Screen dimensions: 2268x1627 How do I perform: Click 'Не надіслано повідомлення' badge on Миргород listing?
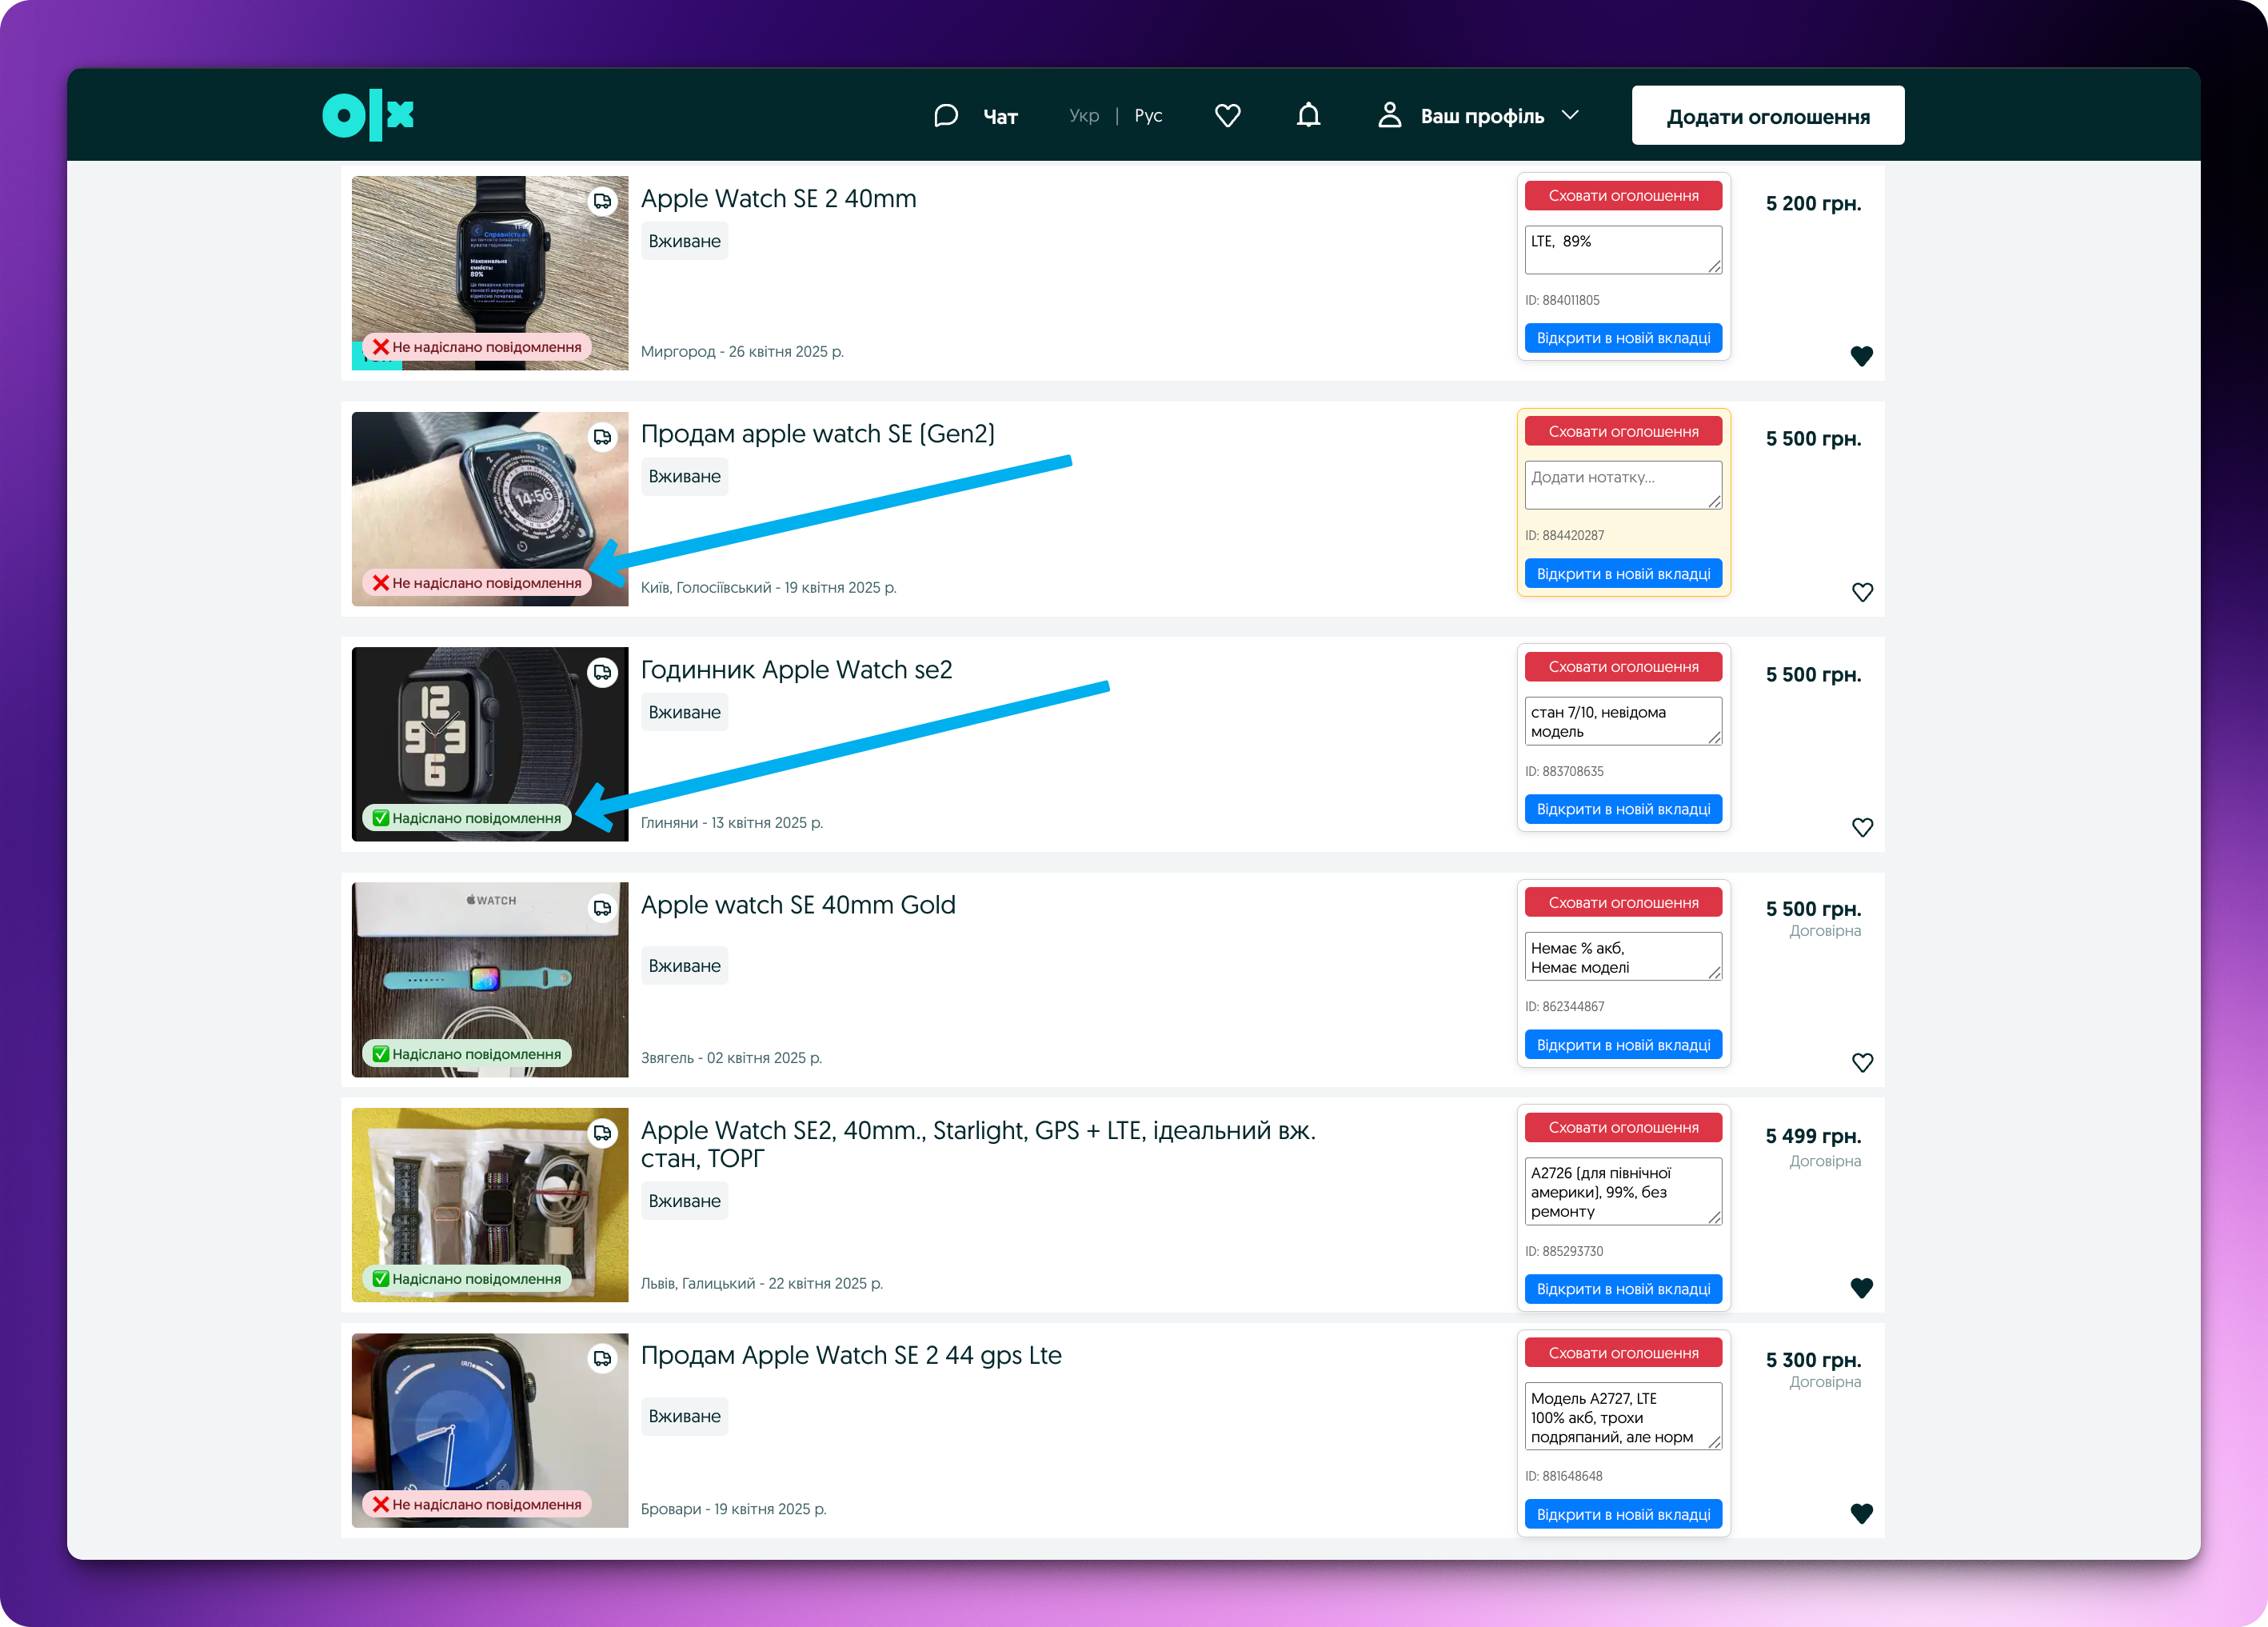point(477,347)
